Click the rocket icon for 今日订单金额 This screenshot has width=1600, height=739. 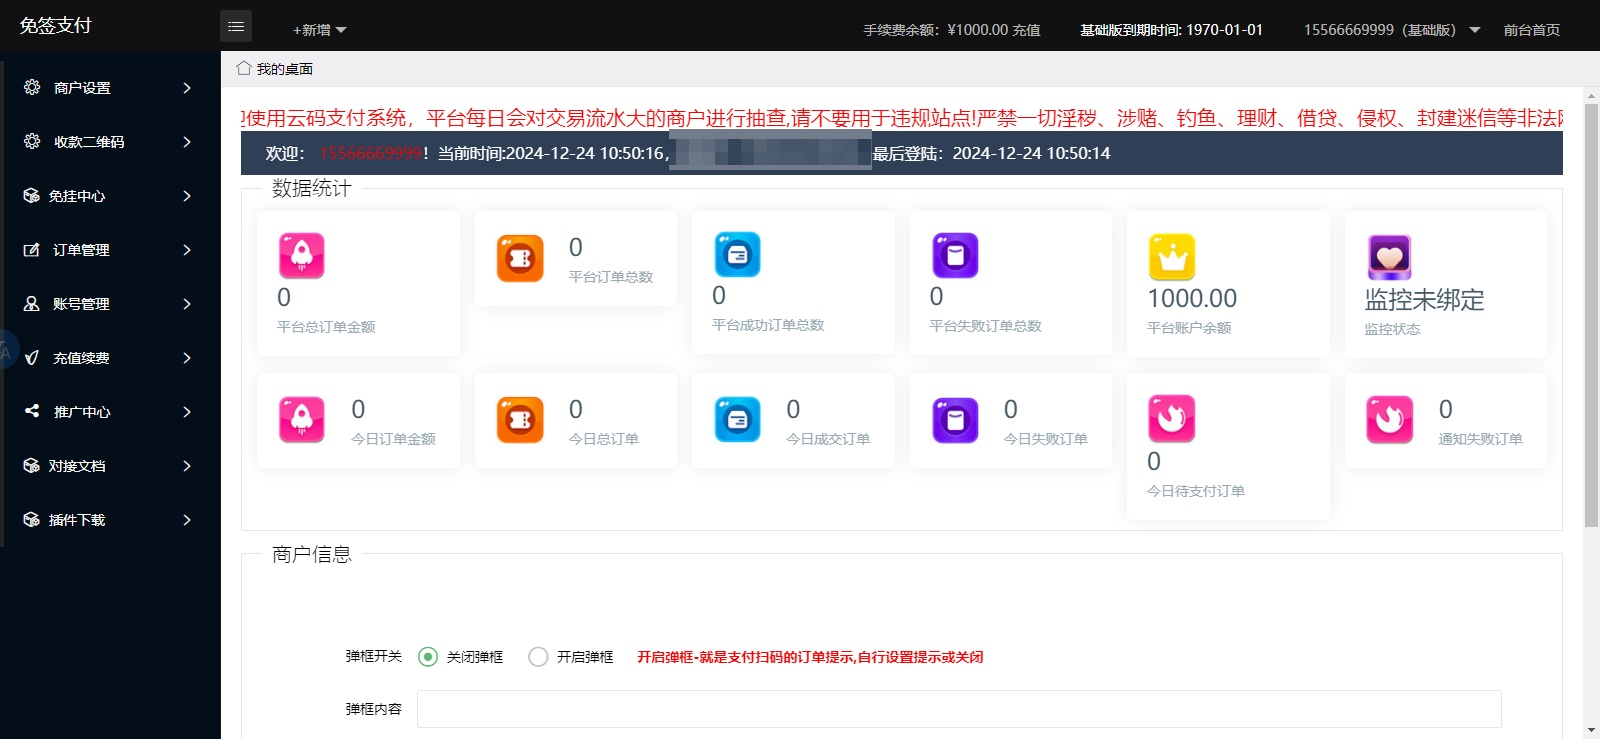click(x=302, y=420)
